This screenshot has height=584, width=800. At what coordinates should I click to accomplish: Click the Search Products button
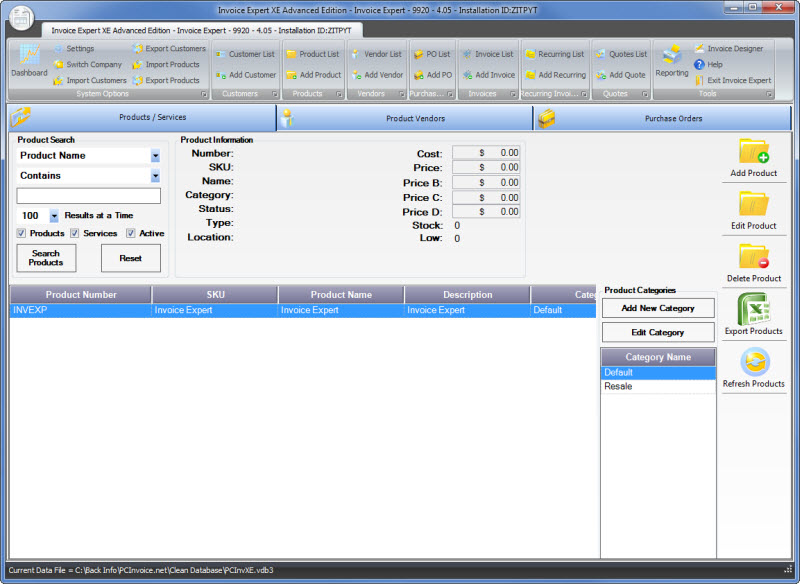point(46,258)
